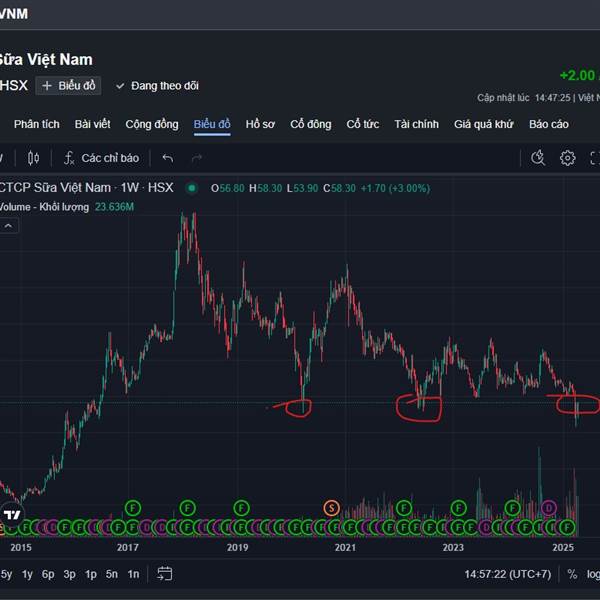Click the 2015 label on time axis
Screen dimensions: 600x600
pyautogui.click(x=21, y=548)
